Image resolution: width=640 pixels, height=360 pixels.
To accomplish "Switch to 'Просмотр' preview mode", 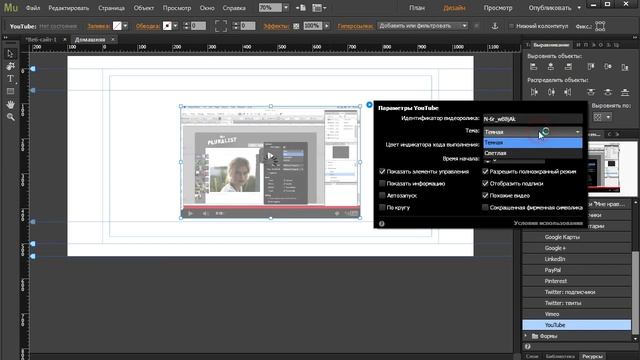I will coord(498,8).
